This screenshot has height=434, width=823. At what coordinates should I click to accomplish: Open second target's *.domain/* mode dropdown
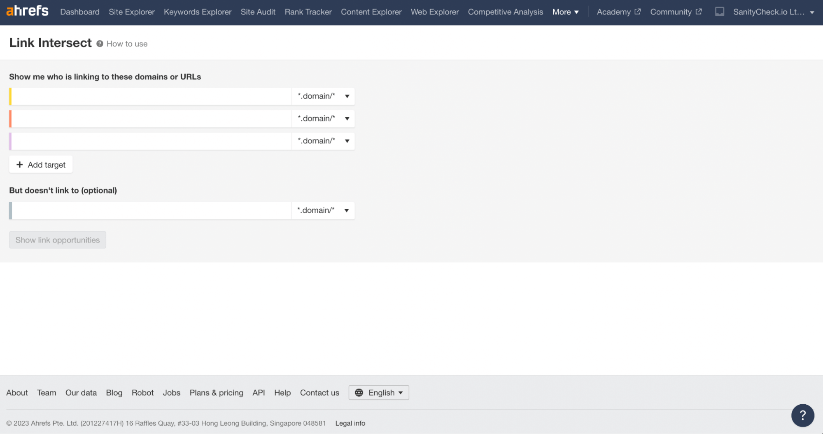[x=324, y=119]
